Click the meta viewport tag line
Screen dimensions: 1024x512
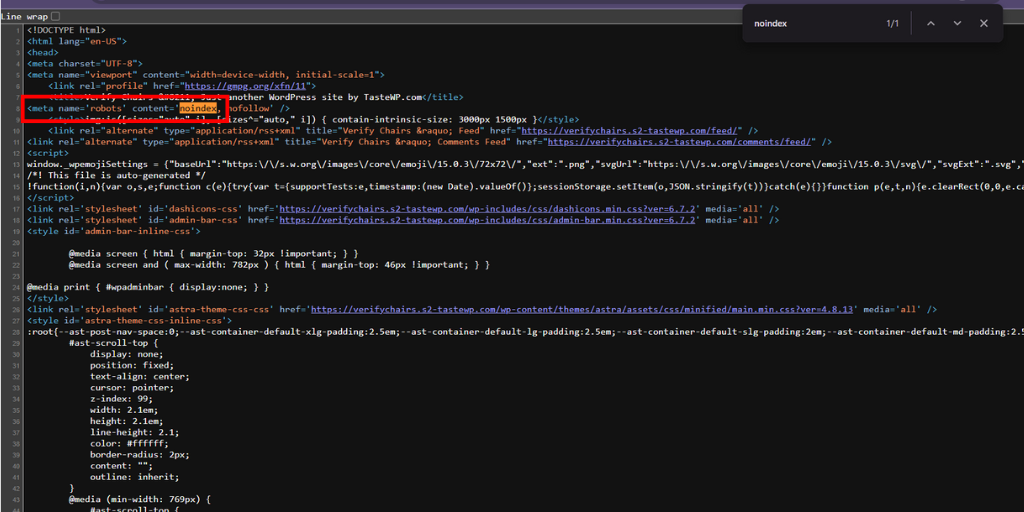(x=206, y=74)
